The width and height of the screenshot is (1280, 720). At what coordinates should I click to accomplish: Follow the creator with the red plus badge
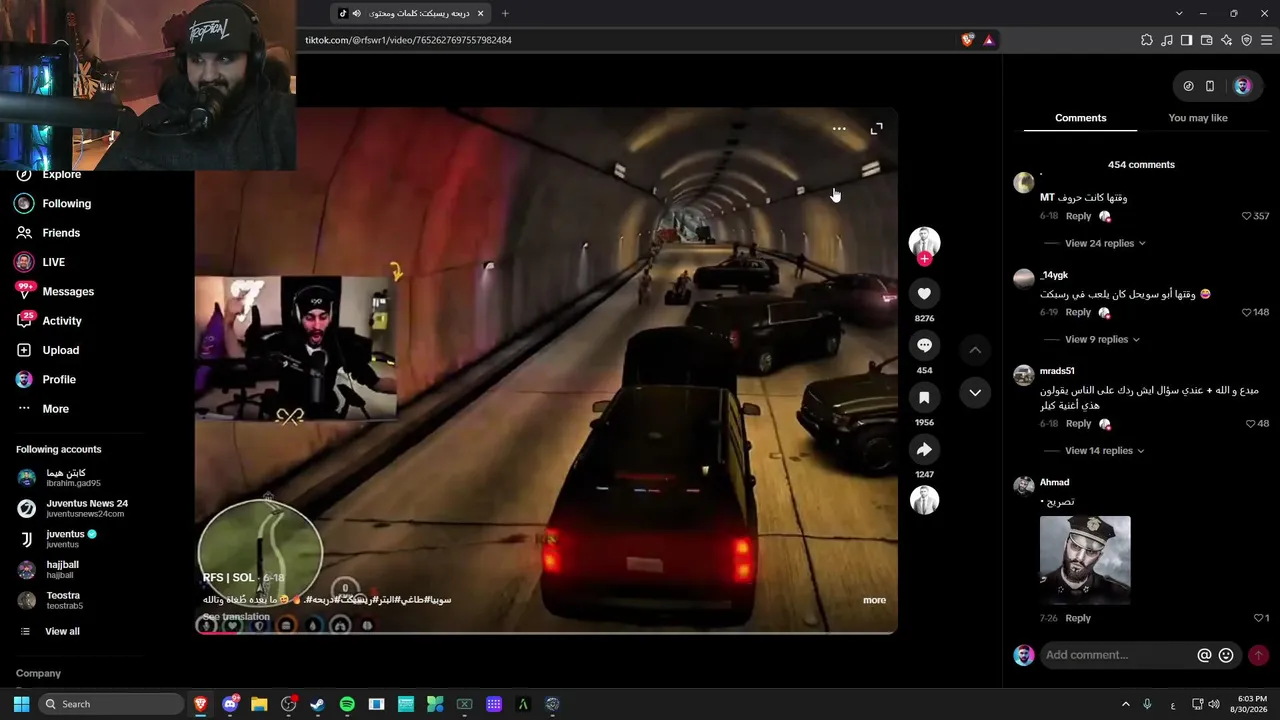tap(924, 259)
